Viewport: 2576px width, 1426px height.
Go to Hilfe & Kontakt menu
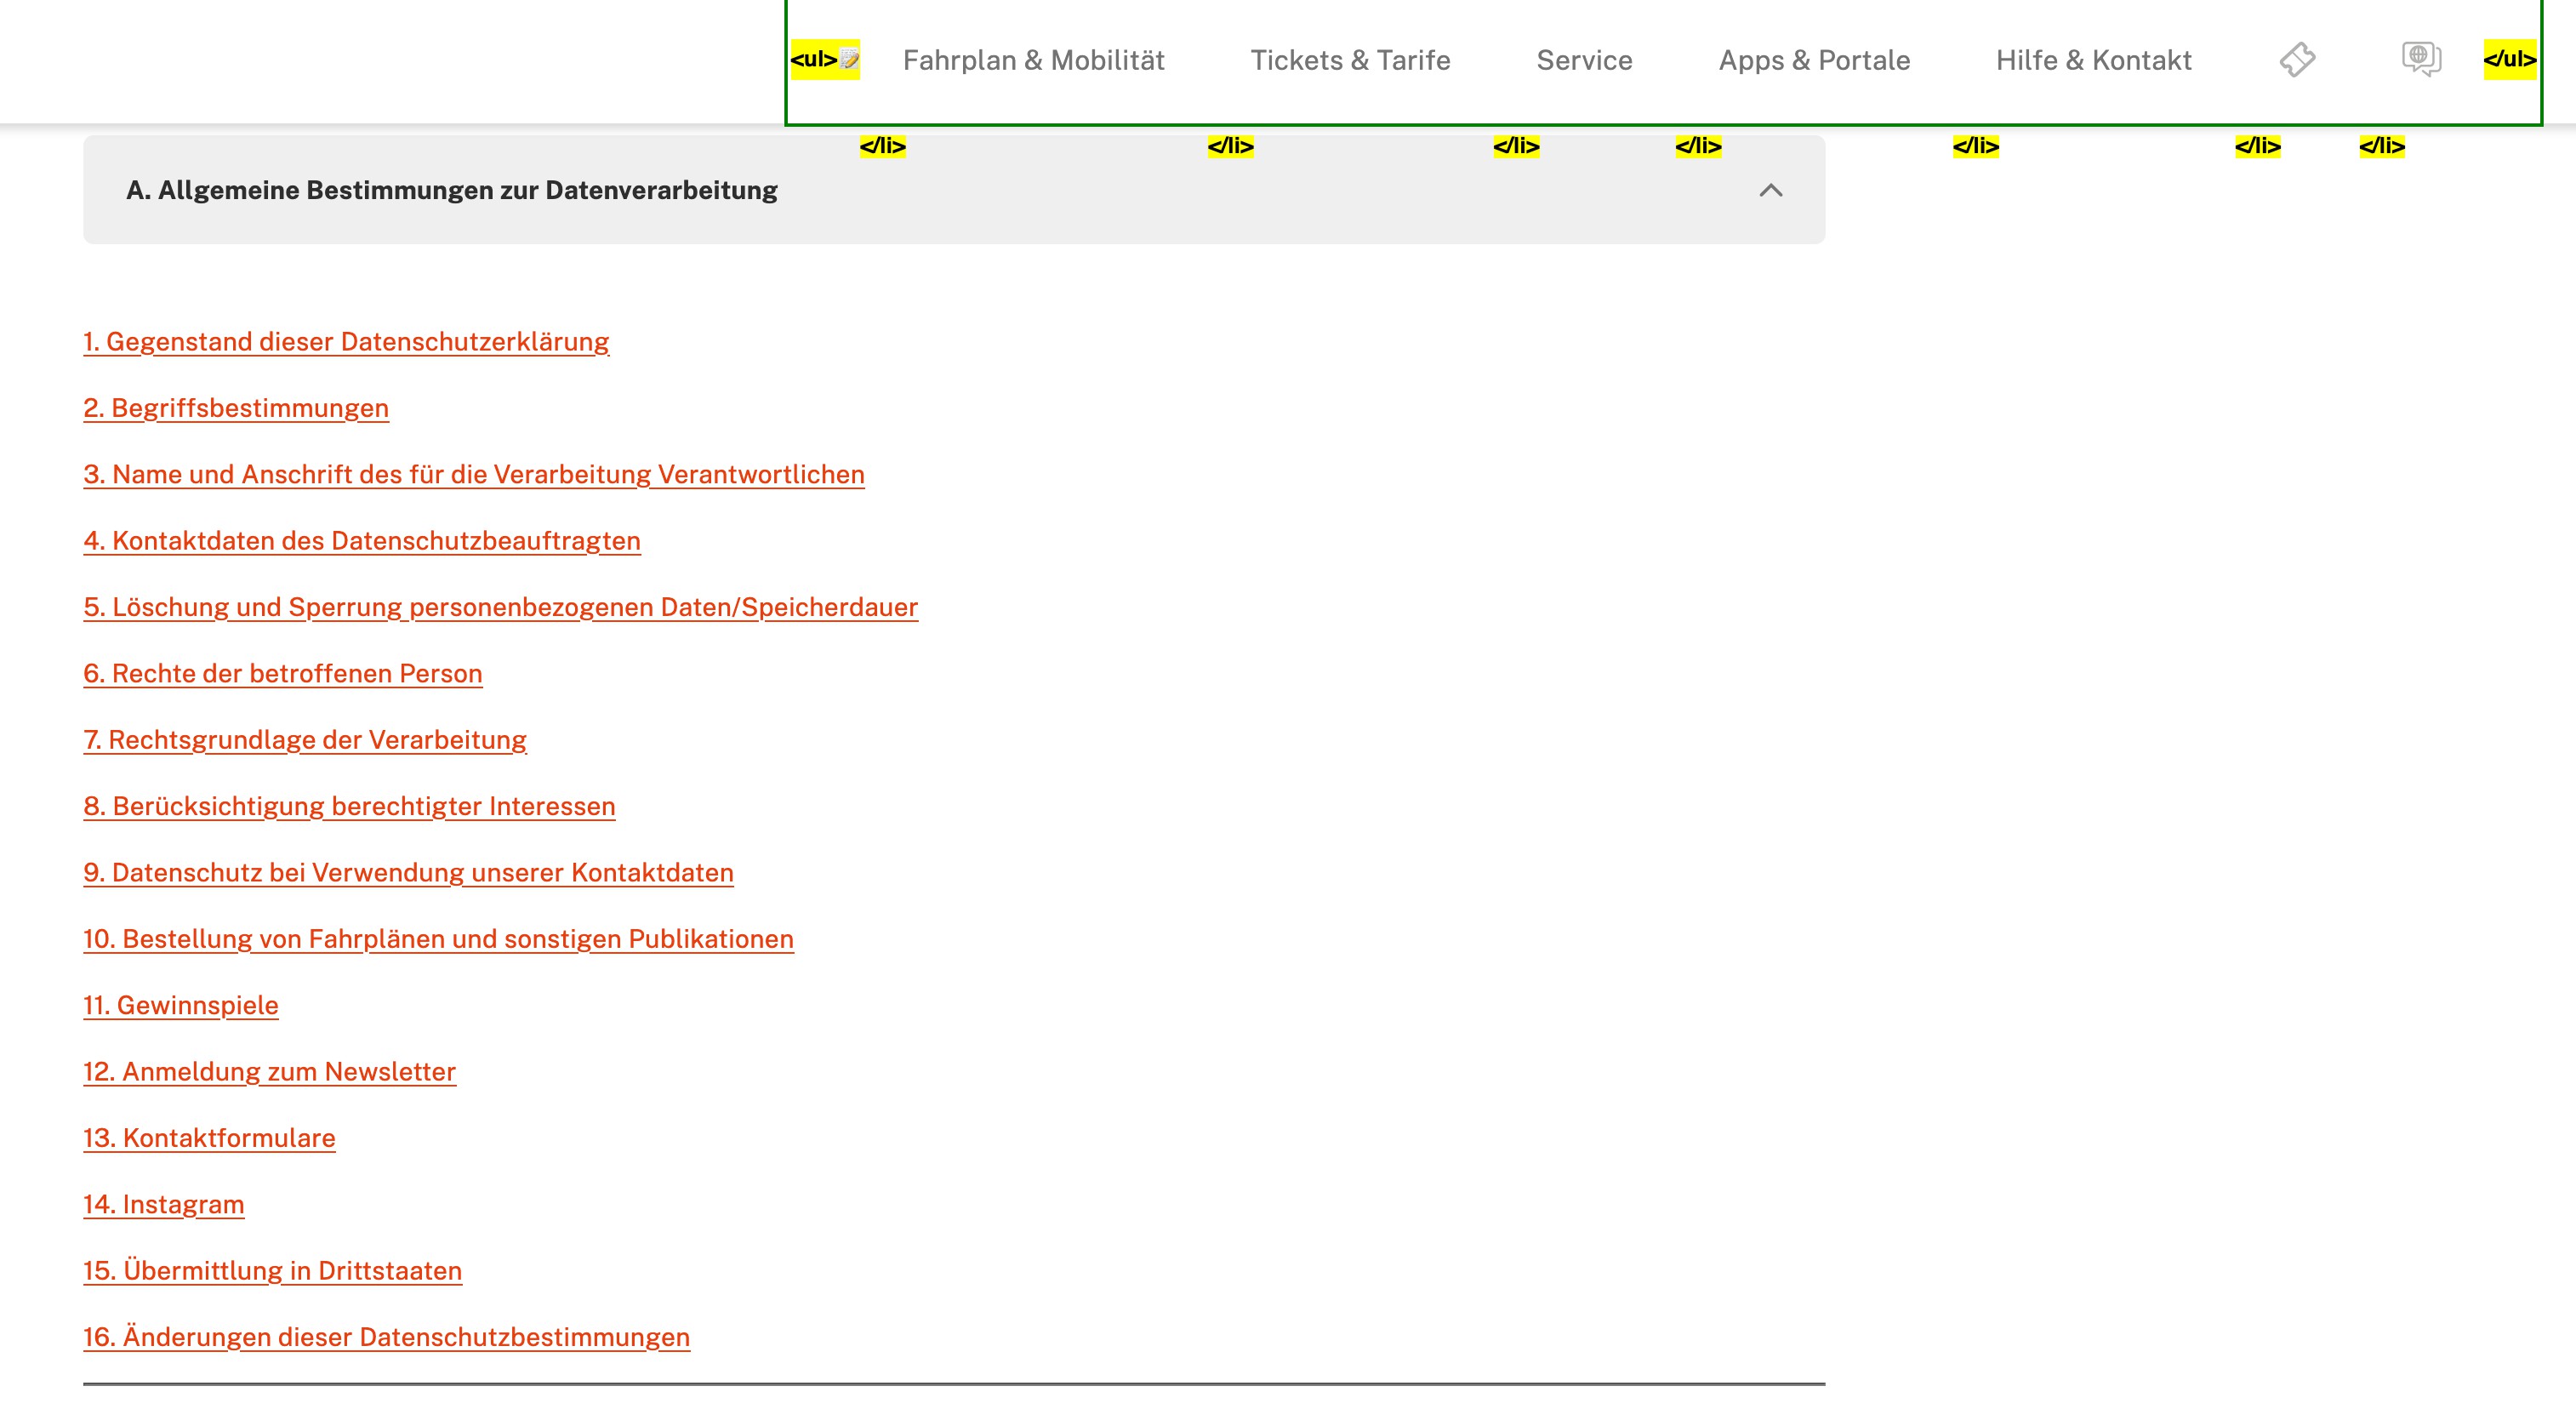[2093, 60]
